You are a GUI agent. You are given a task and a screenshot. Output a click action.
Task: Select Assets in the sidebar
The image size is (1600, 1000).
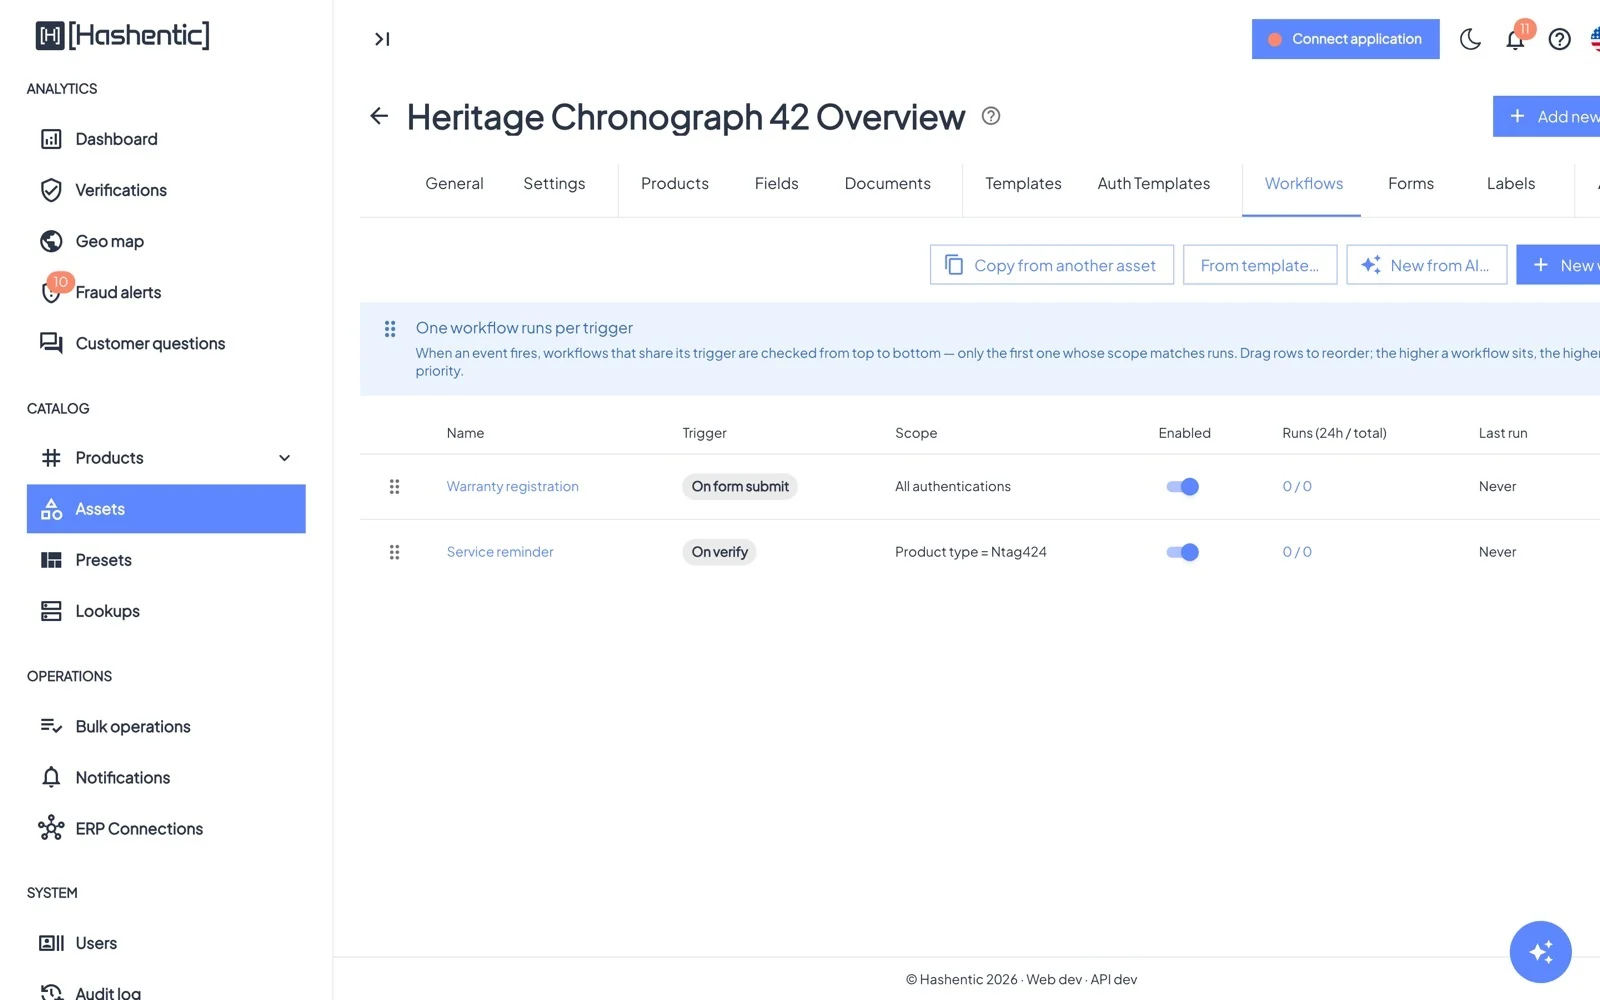click(x=166, y=509)
